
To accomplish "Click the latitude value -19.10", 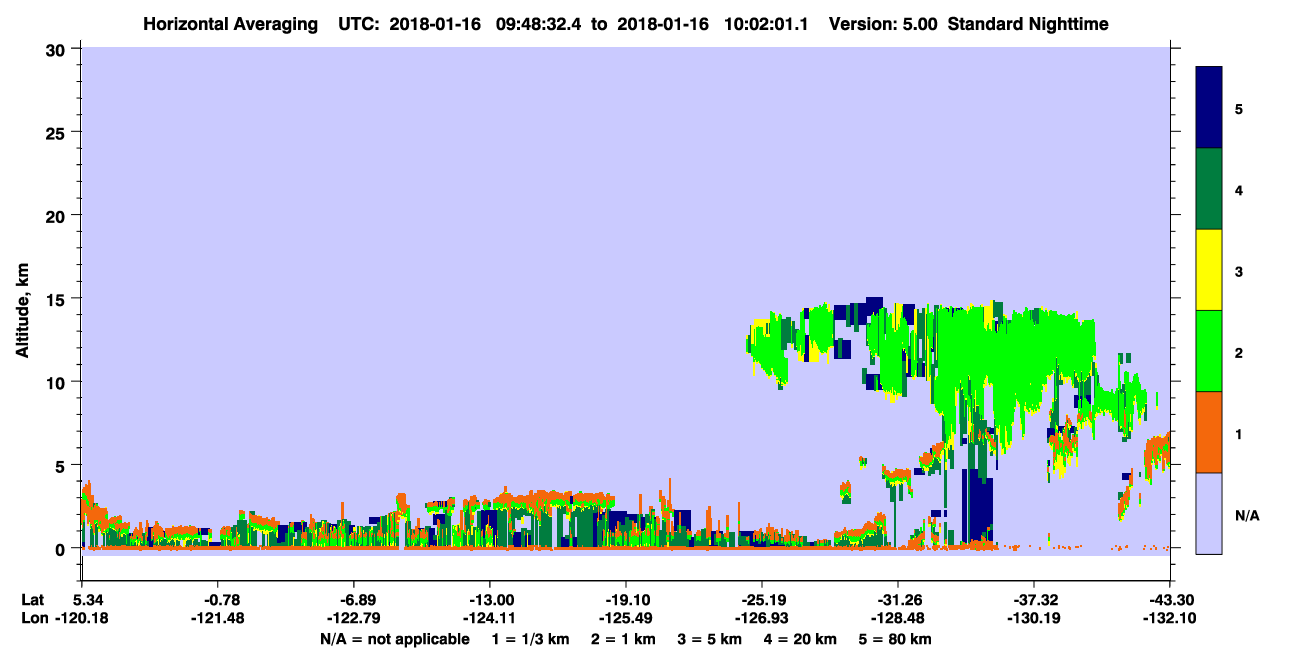I will [626, 600].
